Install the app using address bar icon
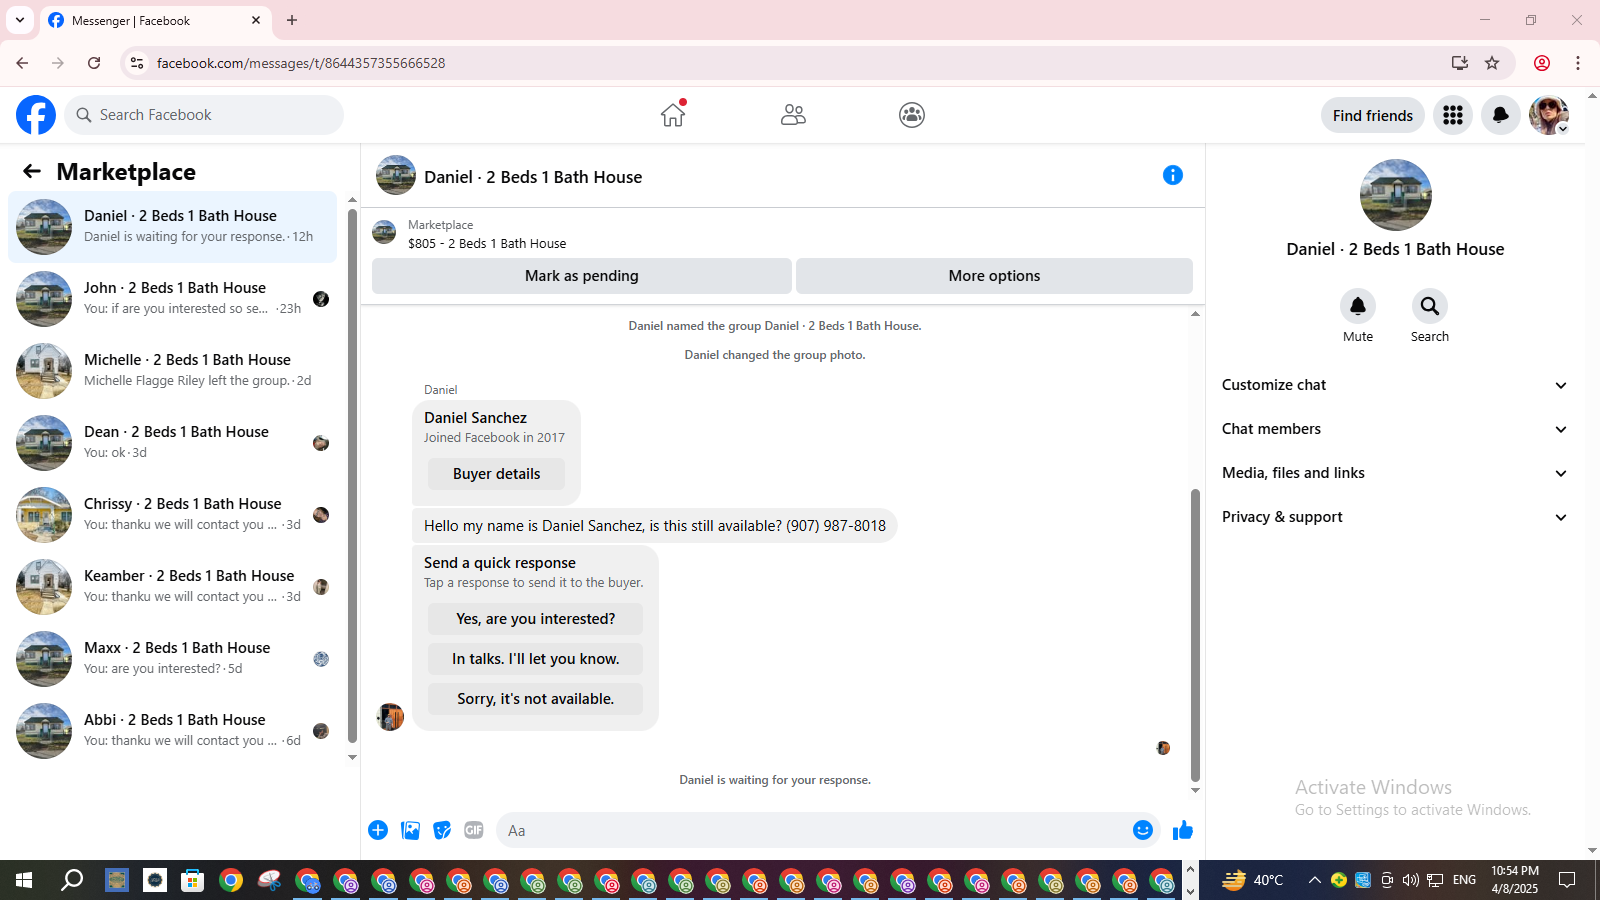The height and width of the screenshot is (900, 1600). 1460,63
